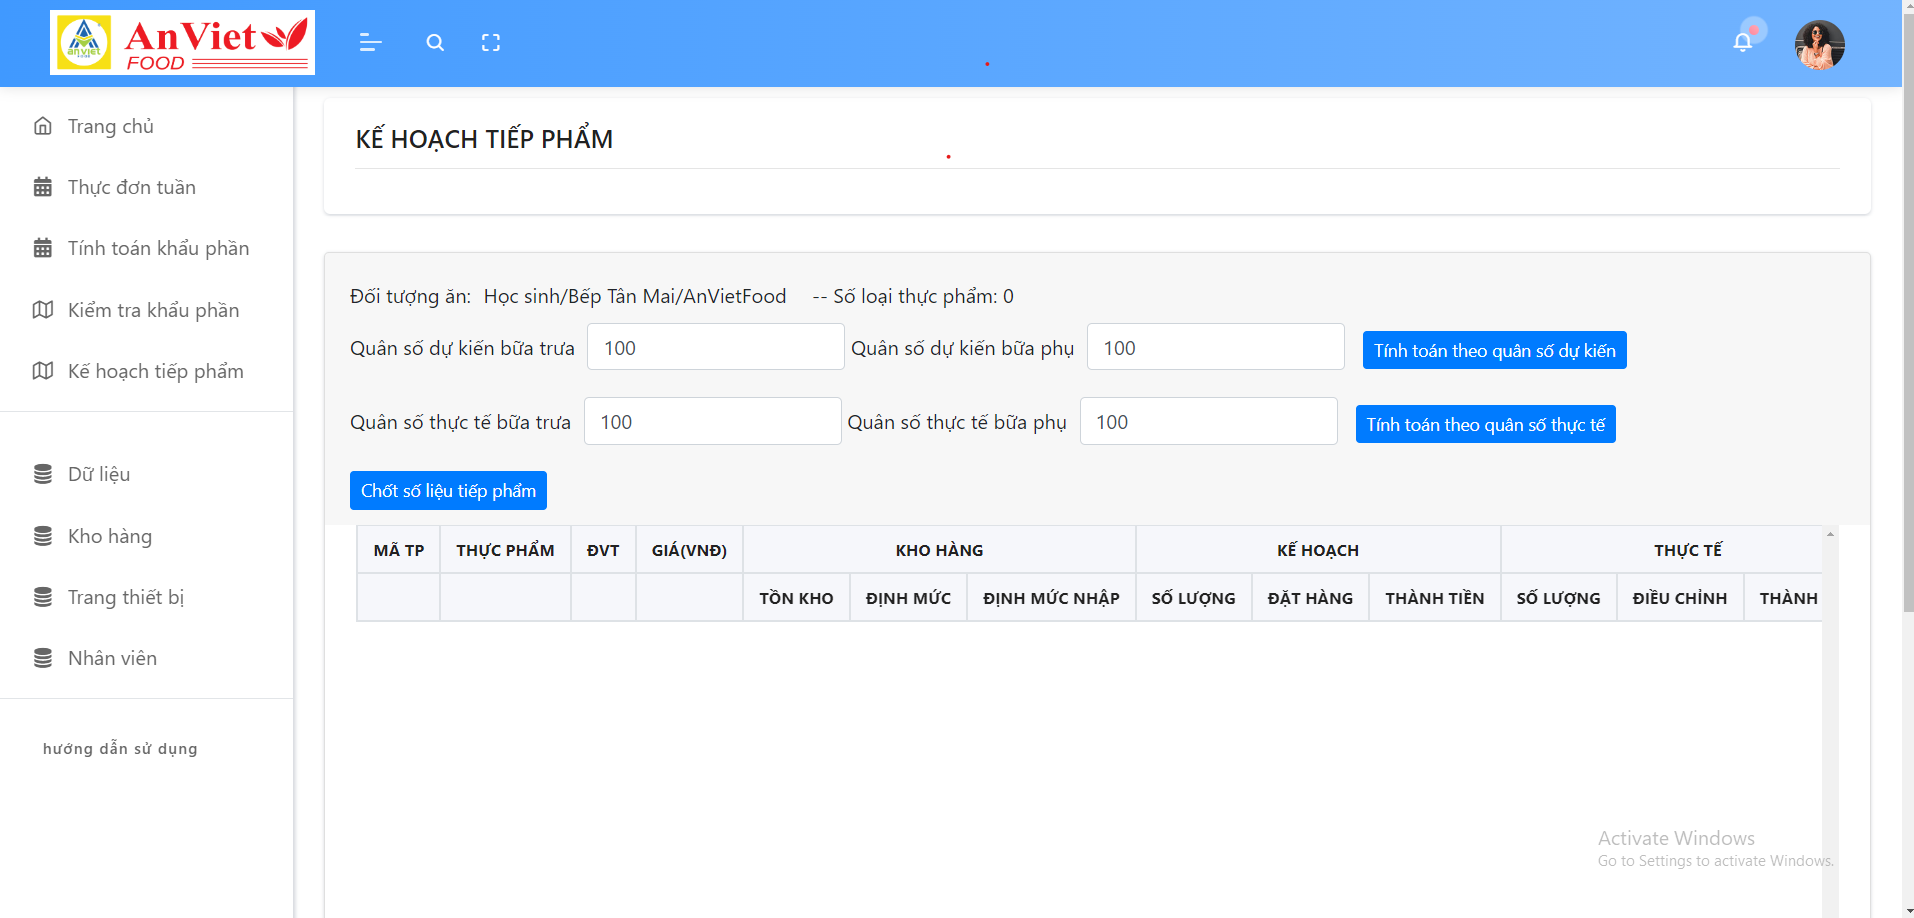Image resolution: width=1914 pixels, height=918 pixels.
Task: Open the notification bell
Action: click(1742, 41)
